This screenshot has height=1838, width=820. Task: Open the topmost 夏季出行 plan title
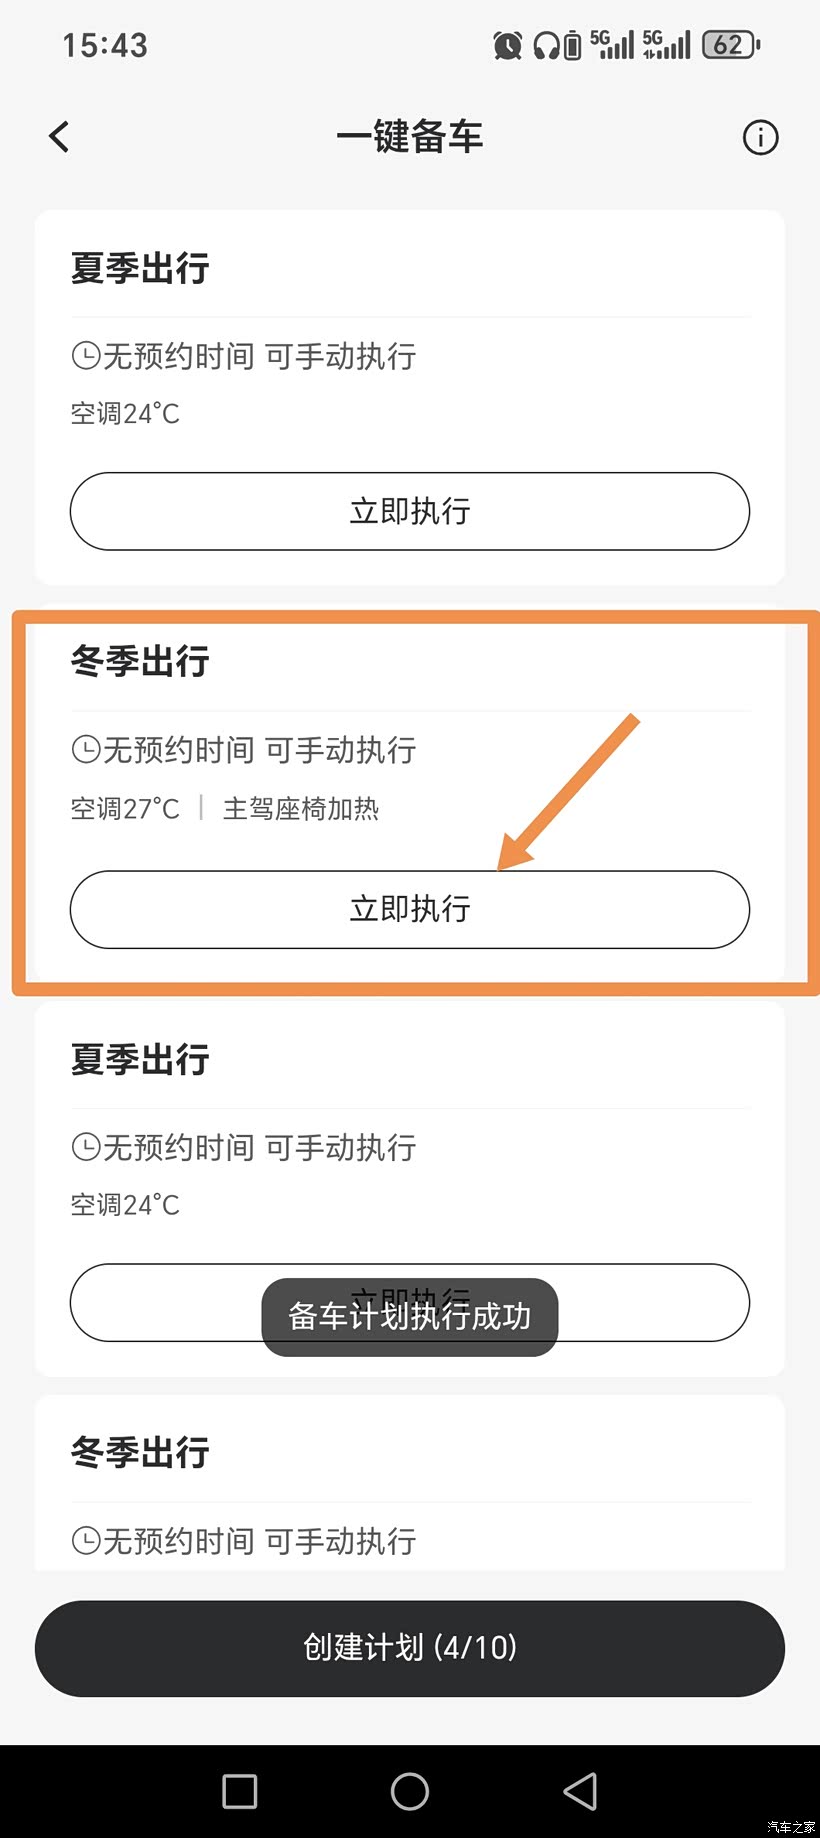coord(140,268)
